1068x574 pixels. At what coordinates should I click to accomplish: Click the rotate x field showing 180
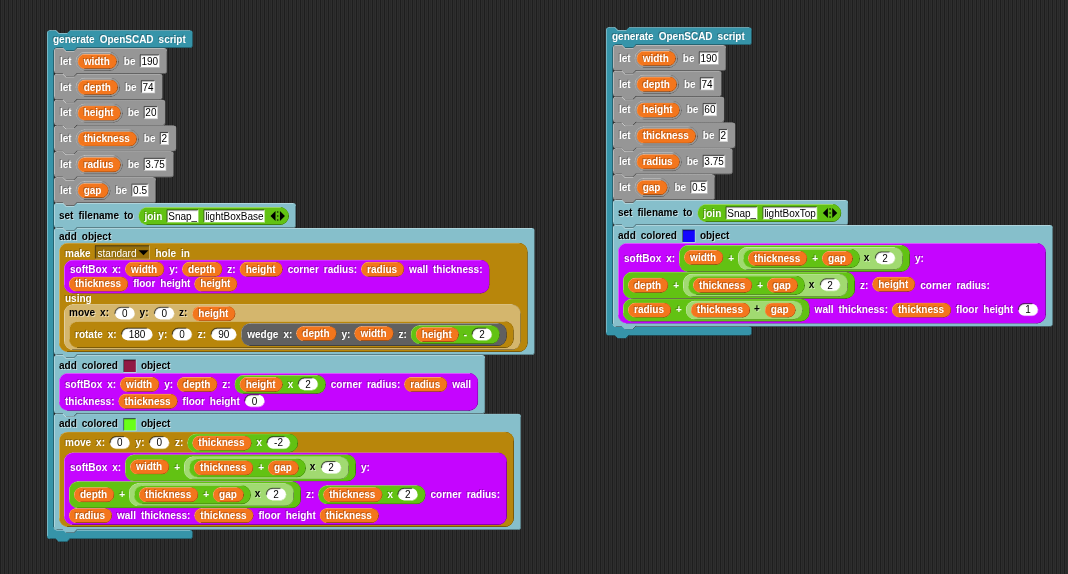pyautogui.click(x=137, y=334)
